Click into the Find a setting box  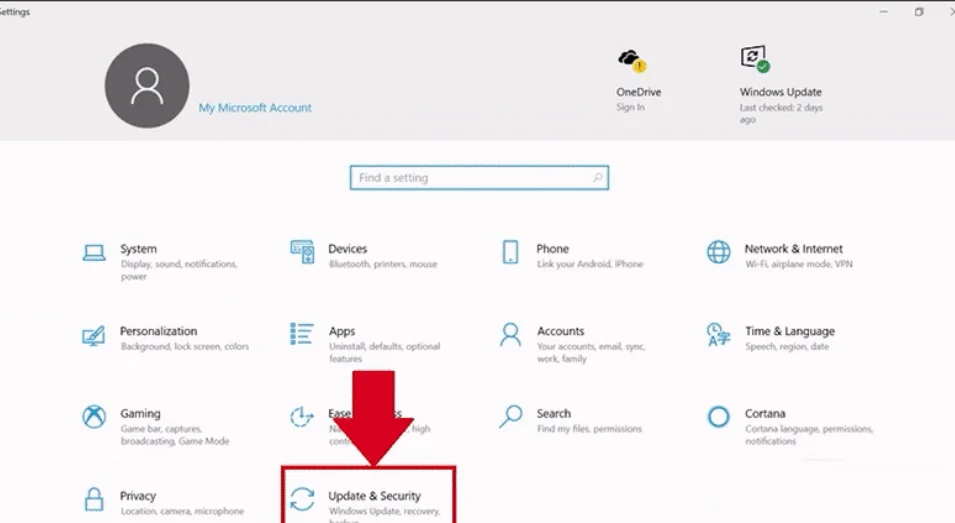point(470,178)
